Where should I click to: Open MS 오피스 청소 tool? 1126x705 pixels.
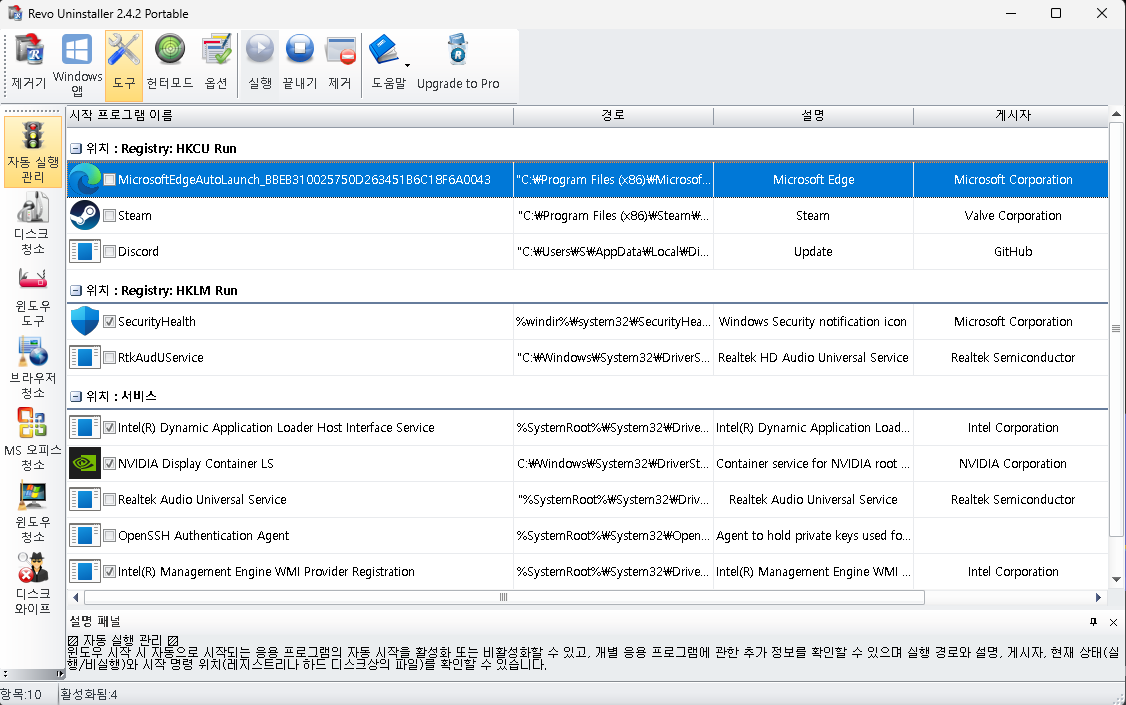(x=33, y=440)
